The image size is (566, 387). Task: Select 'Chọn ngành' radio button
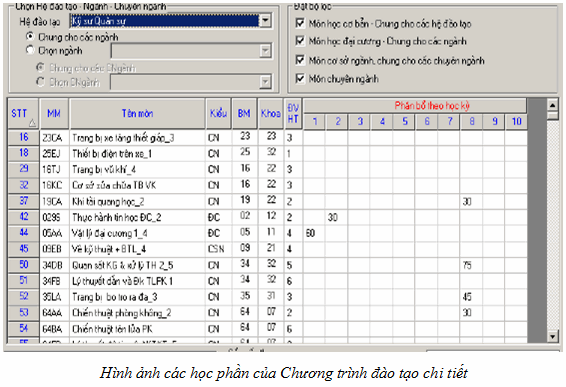coord(30,50)
